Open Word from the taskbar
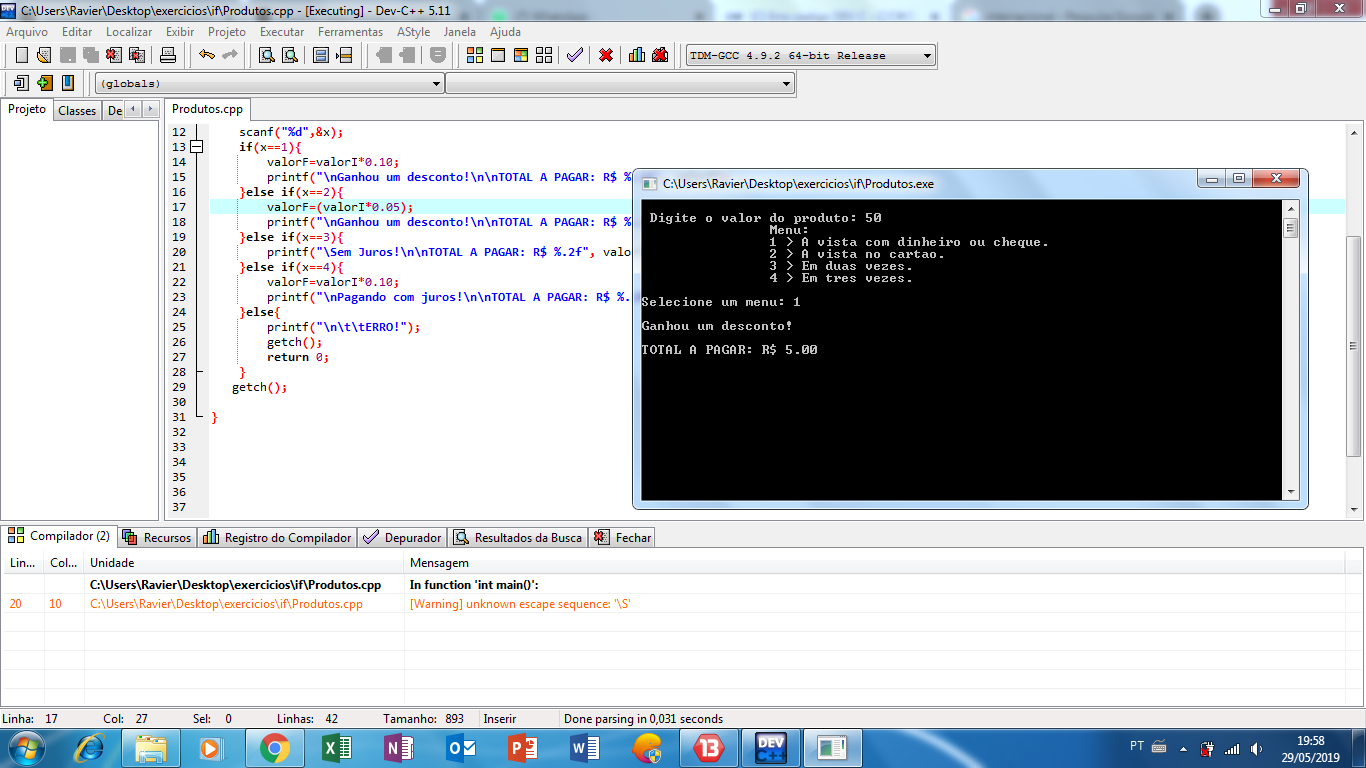 (x=584, y=748)
